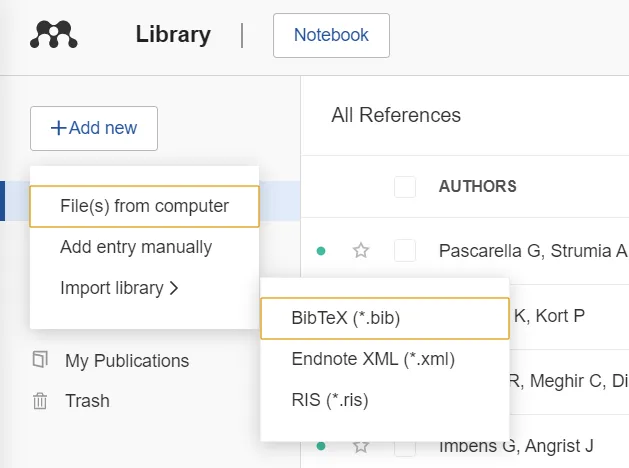629x468 pixels.
Task: Star the Pascarella G, Strumia A reference
Action: tap(361, 251)
